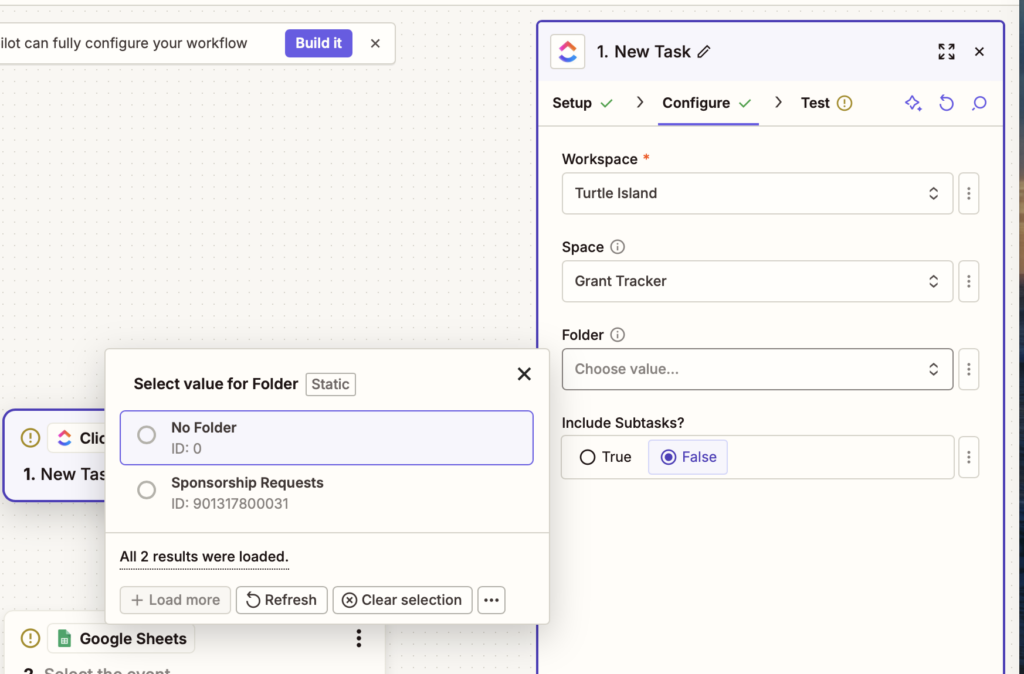Image resolution: width=1024 pixels, height=674 pixels.
Task: Show info tooltip next to Space label
Action: 617,247
